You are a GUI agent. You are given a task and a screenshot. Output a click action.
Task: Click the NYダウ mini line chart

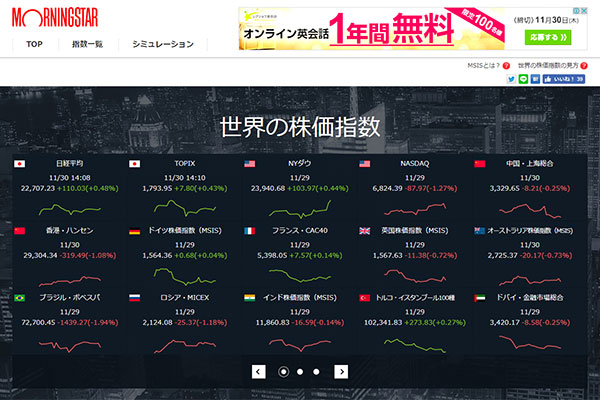click(x=300, y=209)
